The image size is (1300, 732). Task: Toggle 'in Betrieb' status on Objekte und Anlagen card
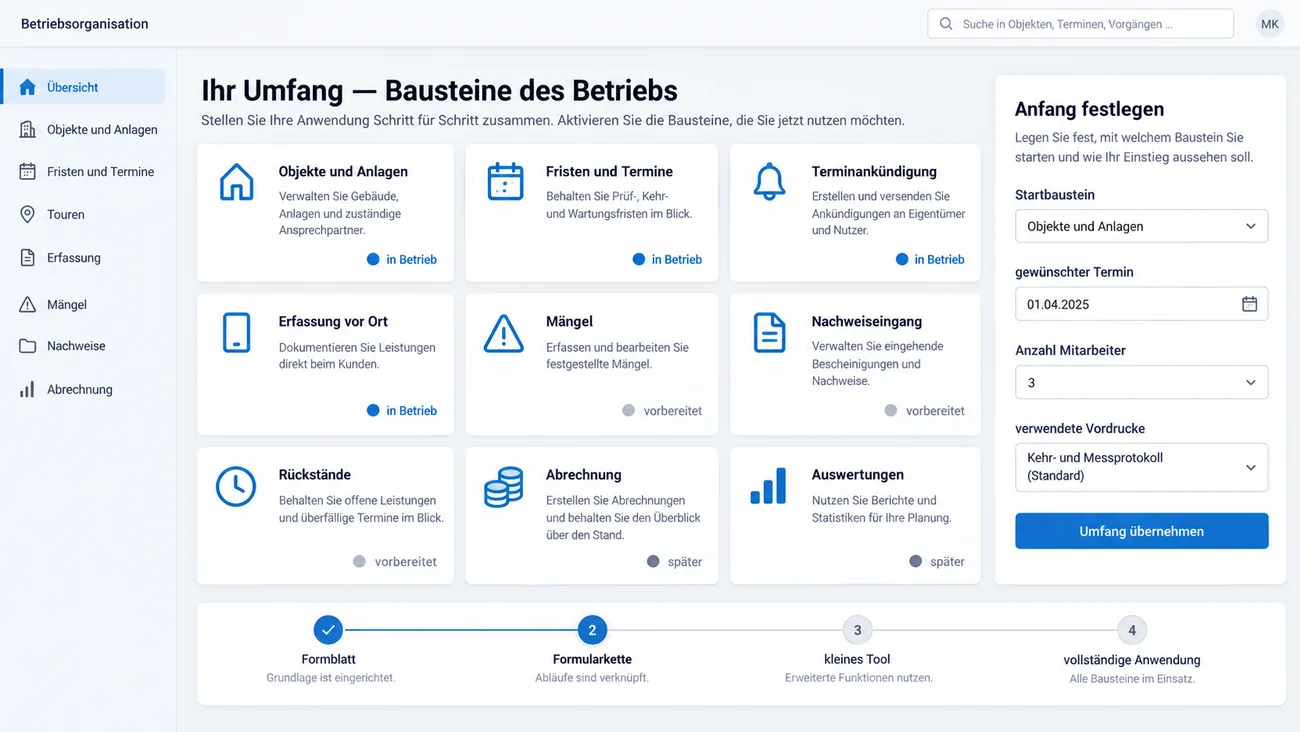coord(401,259)
